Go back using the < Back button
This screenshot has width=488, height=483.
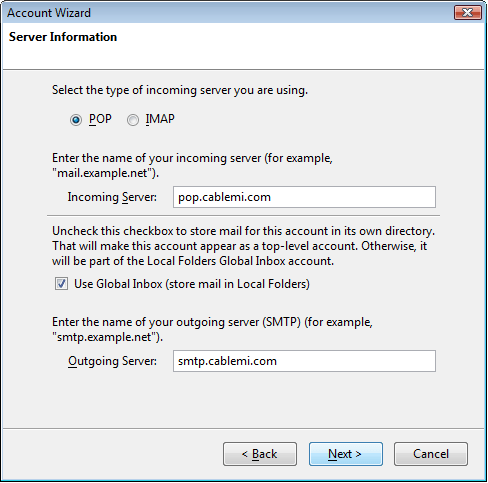260,454
